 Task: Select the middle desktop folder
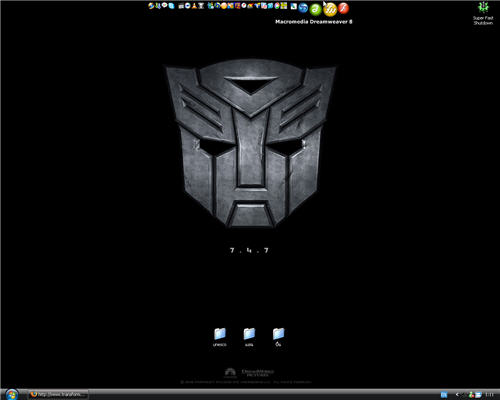249,337
